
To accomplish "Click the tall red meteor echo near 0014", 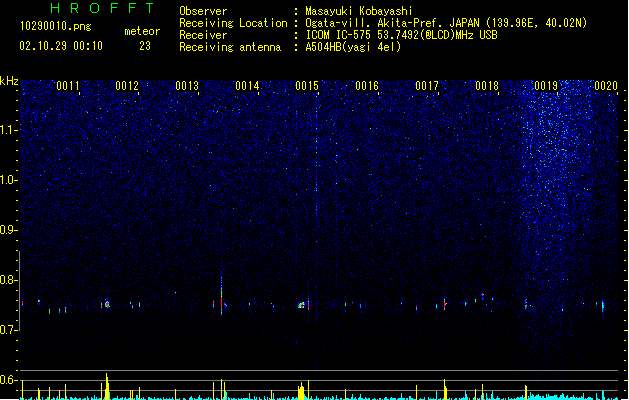I will (221, 295).
